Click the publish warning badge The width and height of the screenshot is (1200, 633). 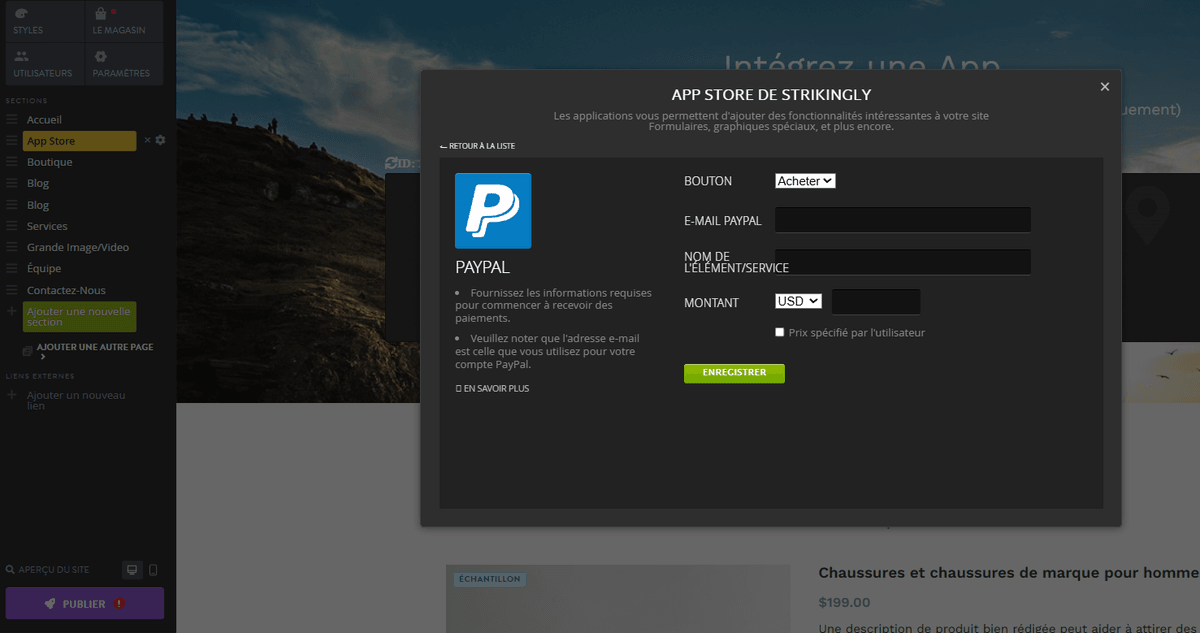coord(119,604)
